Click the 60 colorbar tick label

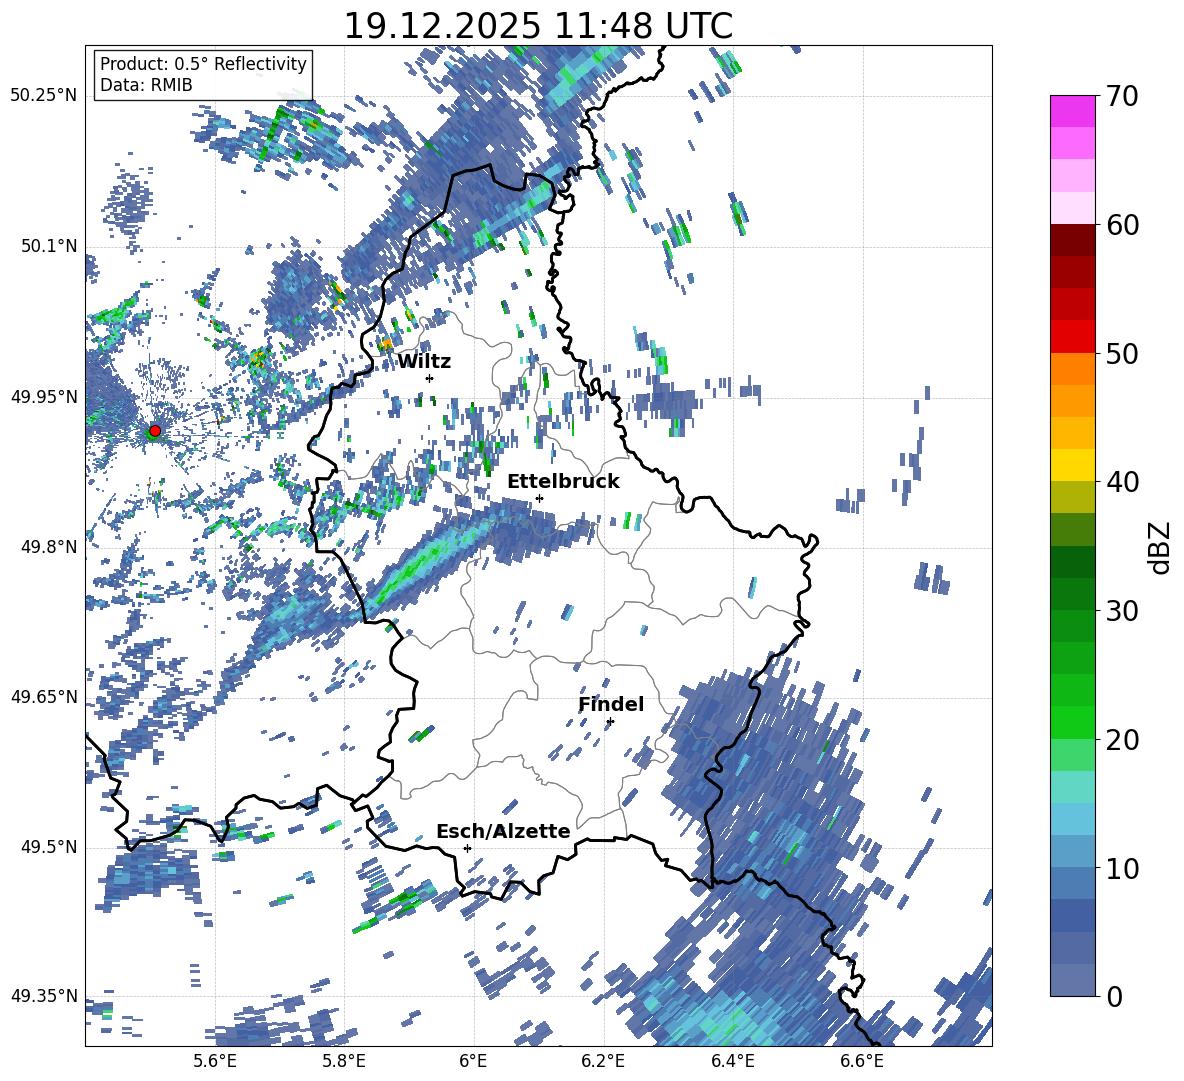1122,225
